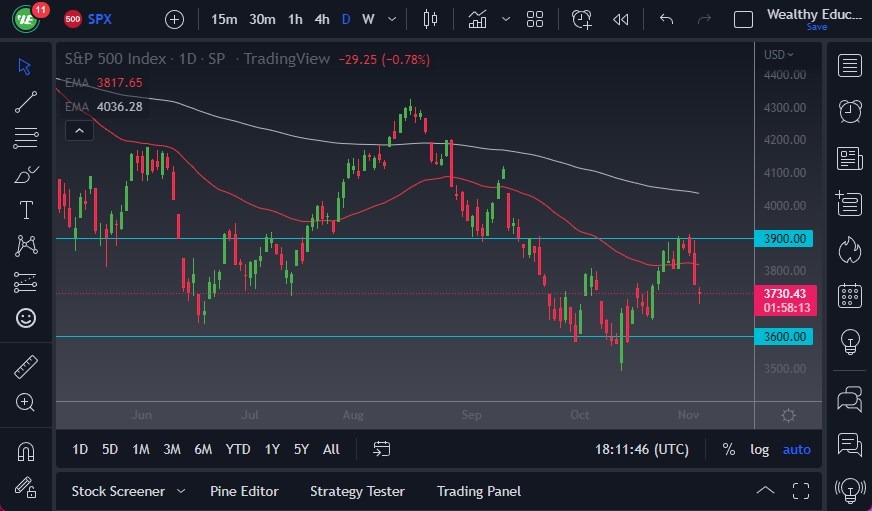Open the candlestick chart type selector
This screenshot has height=511, width=872.
[431, 19]
